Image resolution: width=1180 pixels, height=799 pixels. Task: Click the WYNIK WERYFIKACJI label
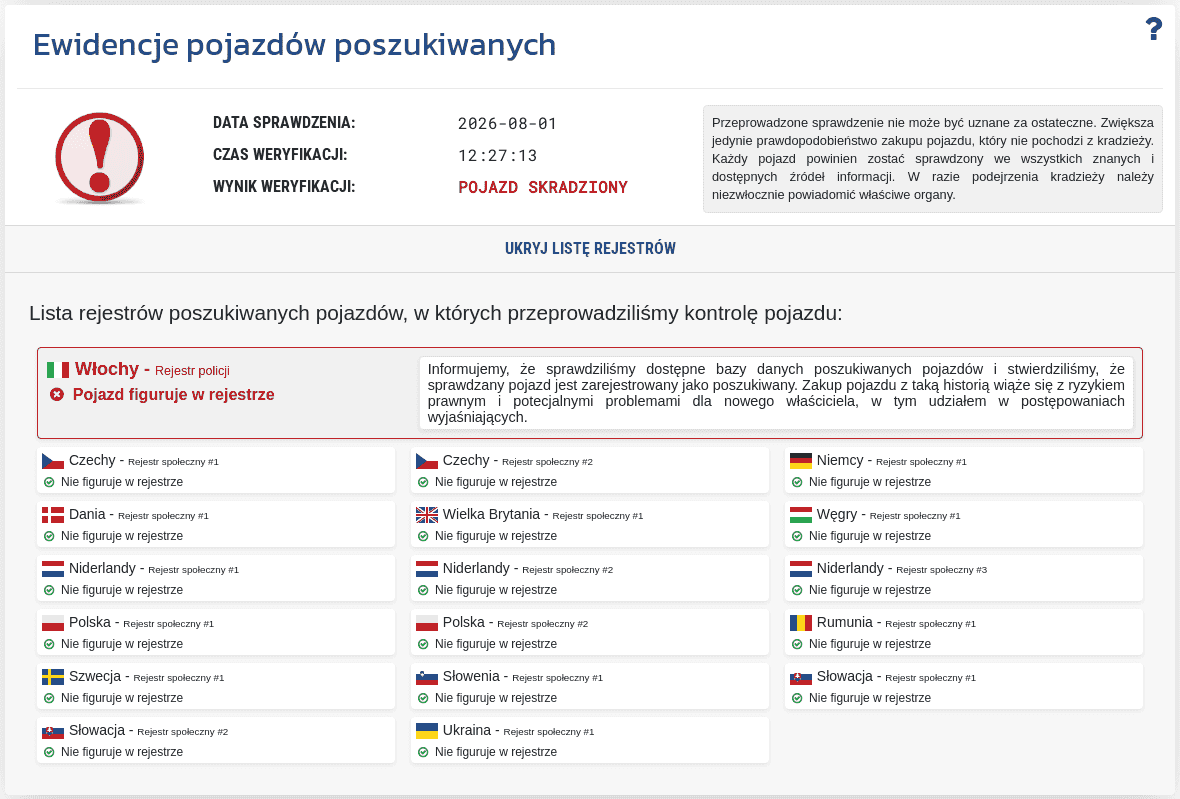[284, 187]
